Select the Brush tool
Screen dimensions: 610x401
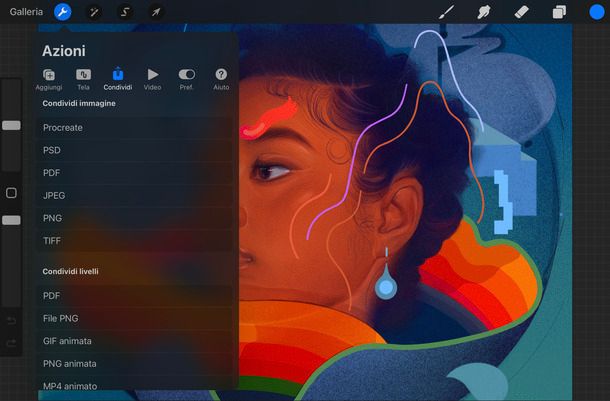click(x=447, y=12)
